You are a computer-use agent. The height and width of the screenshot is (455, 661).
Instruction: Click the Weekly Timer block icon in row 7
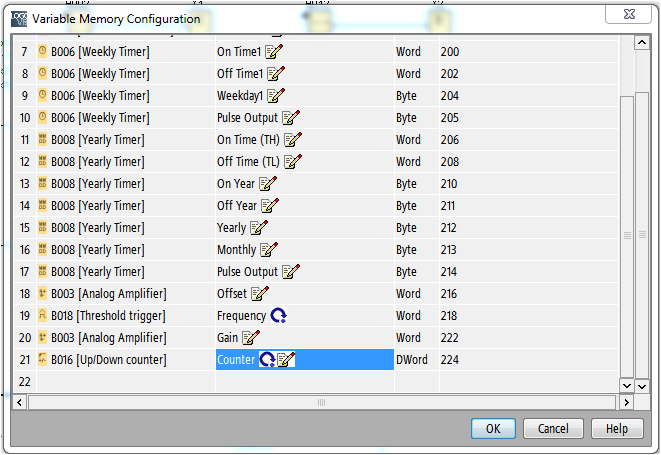click(42, 51)
